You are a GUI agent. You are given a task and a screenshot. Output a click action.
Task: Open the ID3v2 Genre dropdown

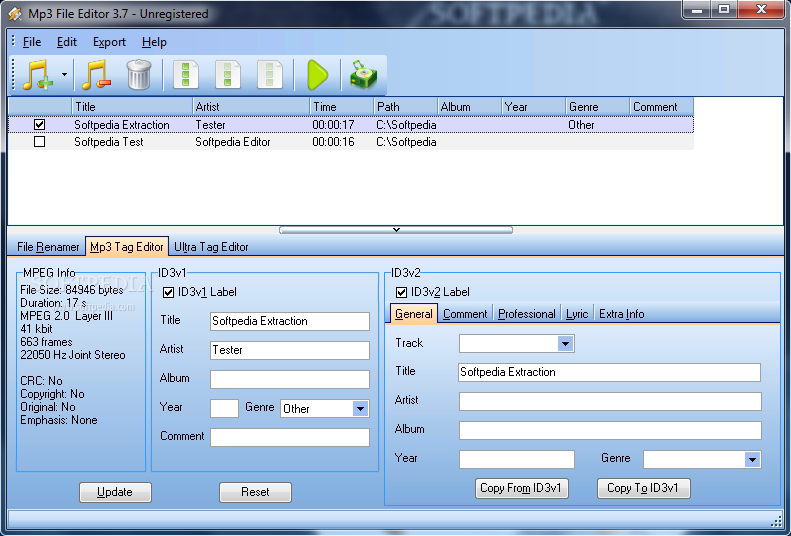(752, 459)
